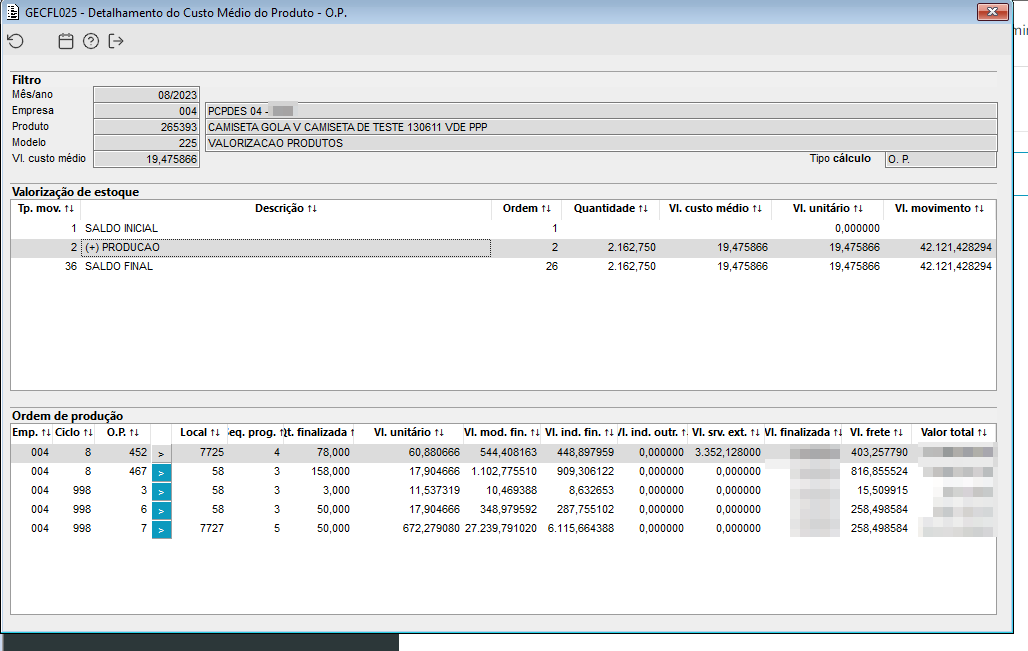Click movement value 42.121,428294 in PRODUCAO row

point(955,247)
